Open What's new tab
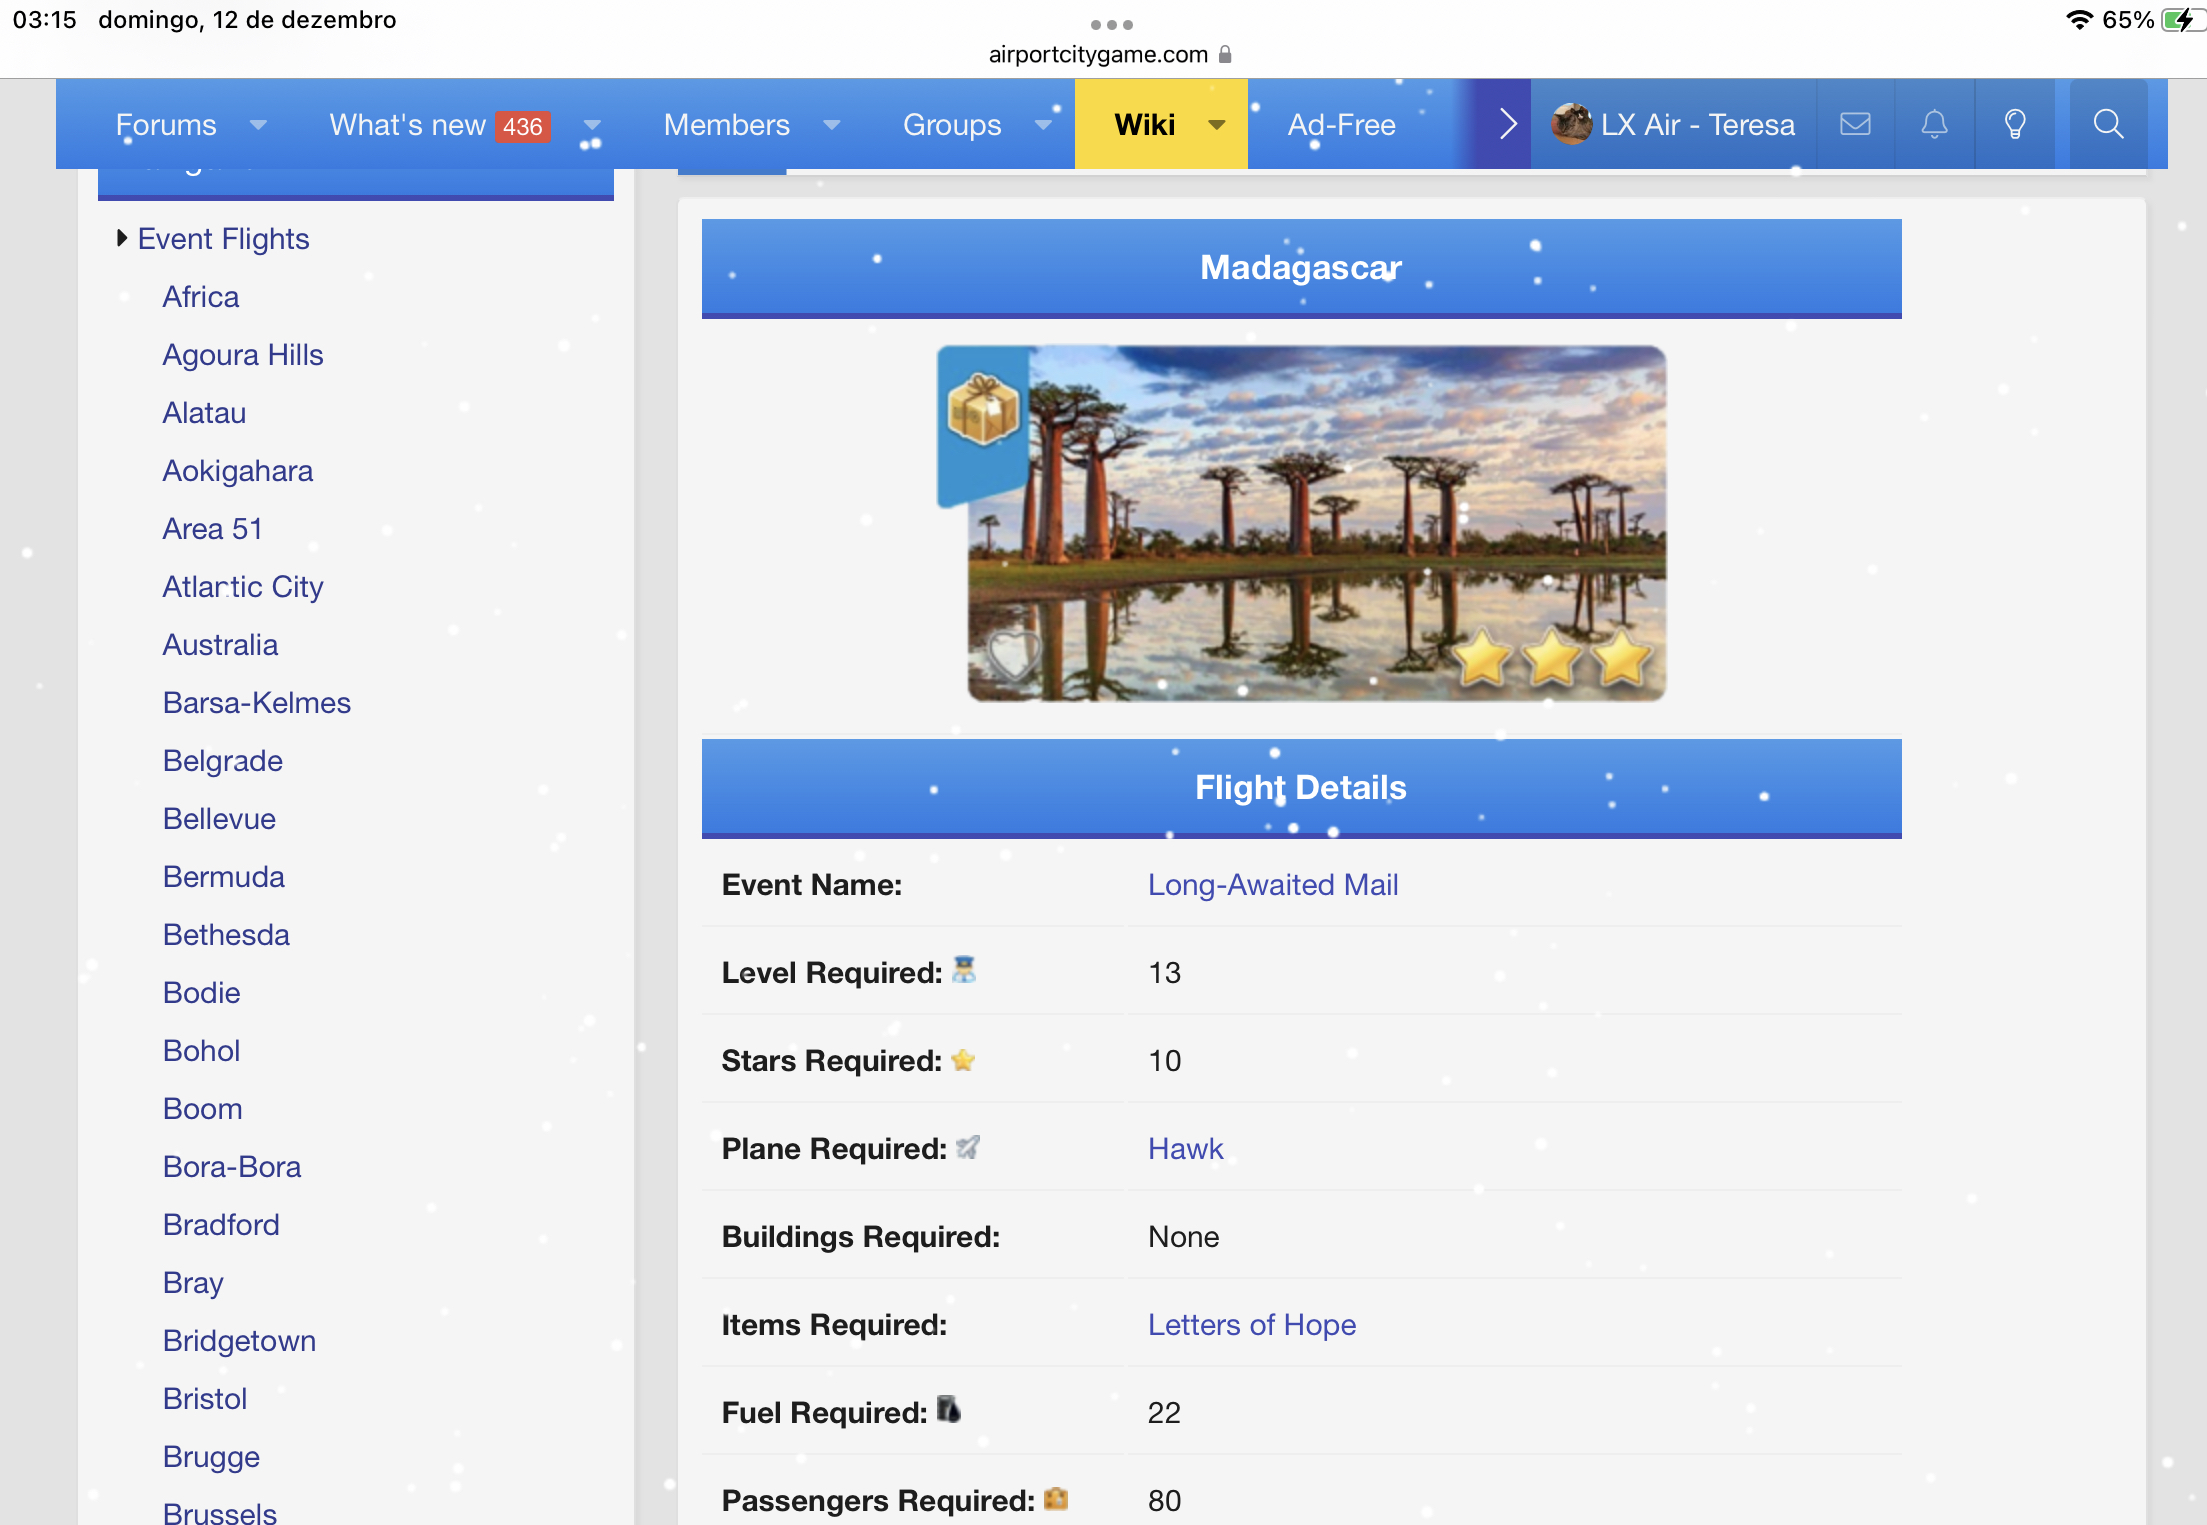The height and width of the screenshot is (1525, 2207). click(x=408, y=125)
